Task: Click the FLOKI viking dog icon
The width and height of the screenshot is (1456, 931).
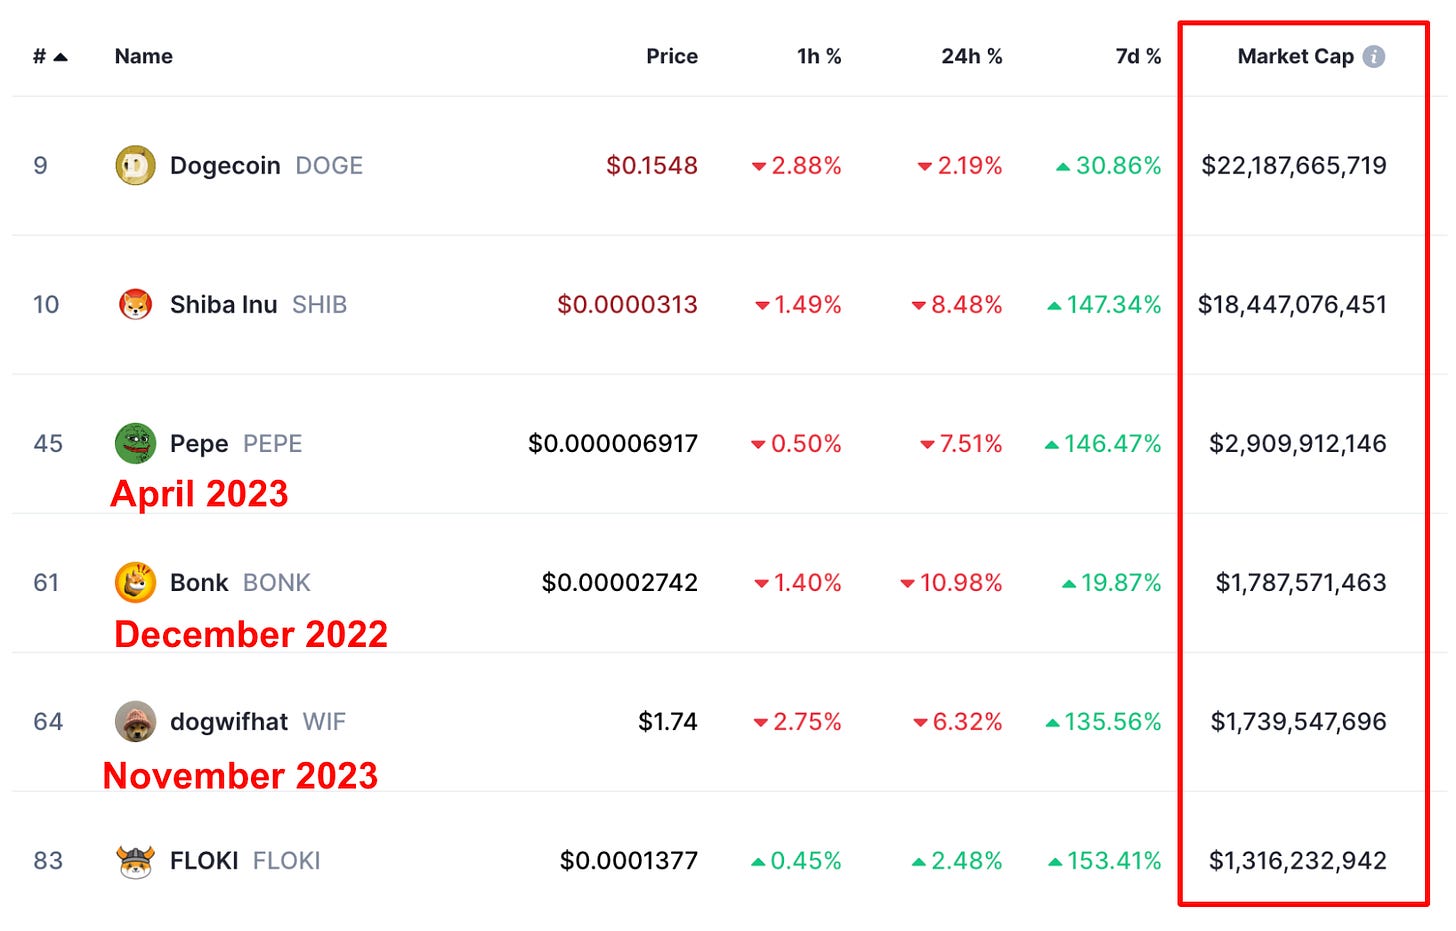Action: click(x=135, y=860)
